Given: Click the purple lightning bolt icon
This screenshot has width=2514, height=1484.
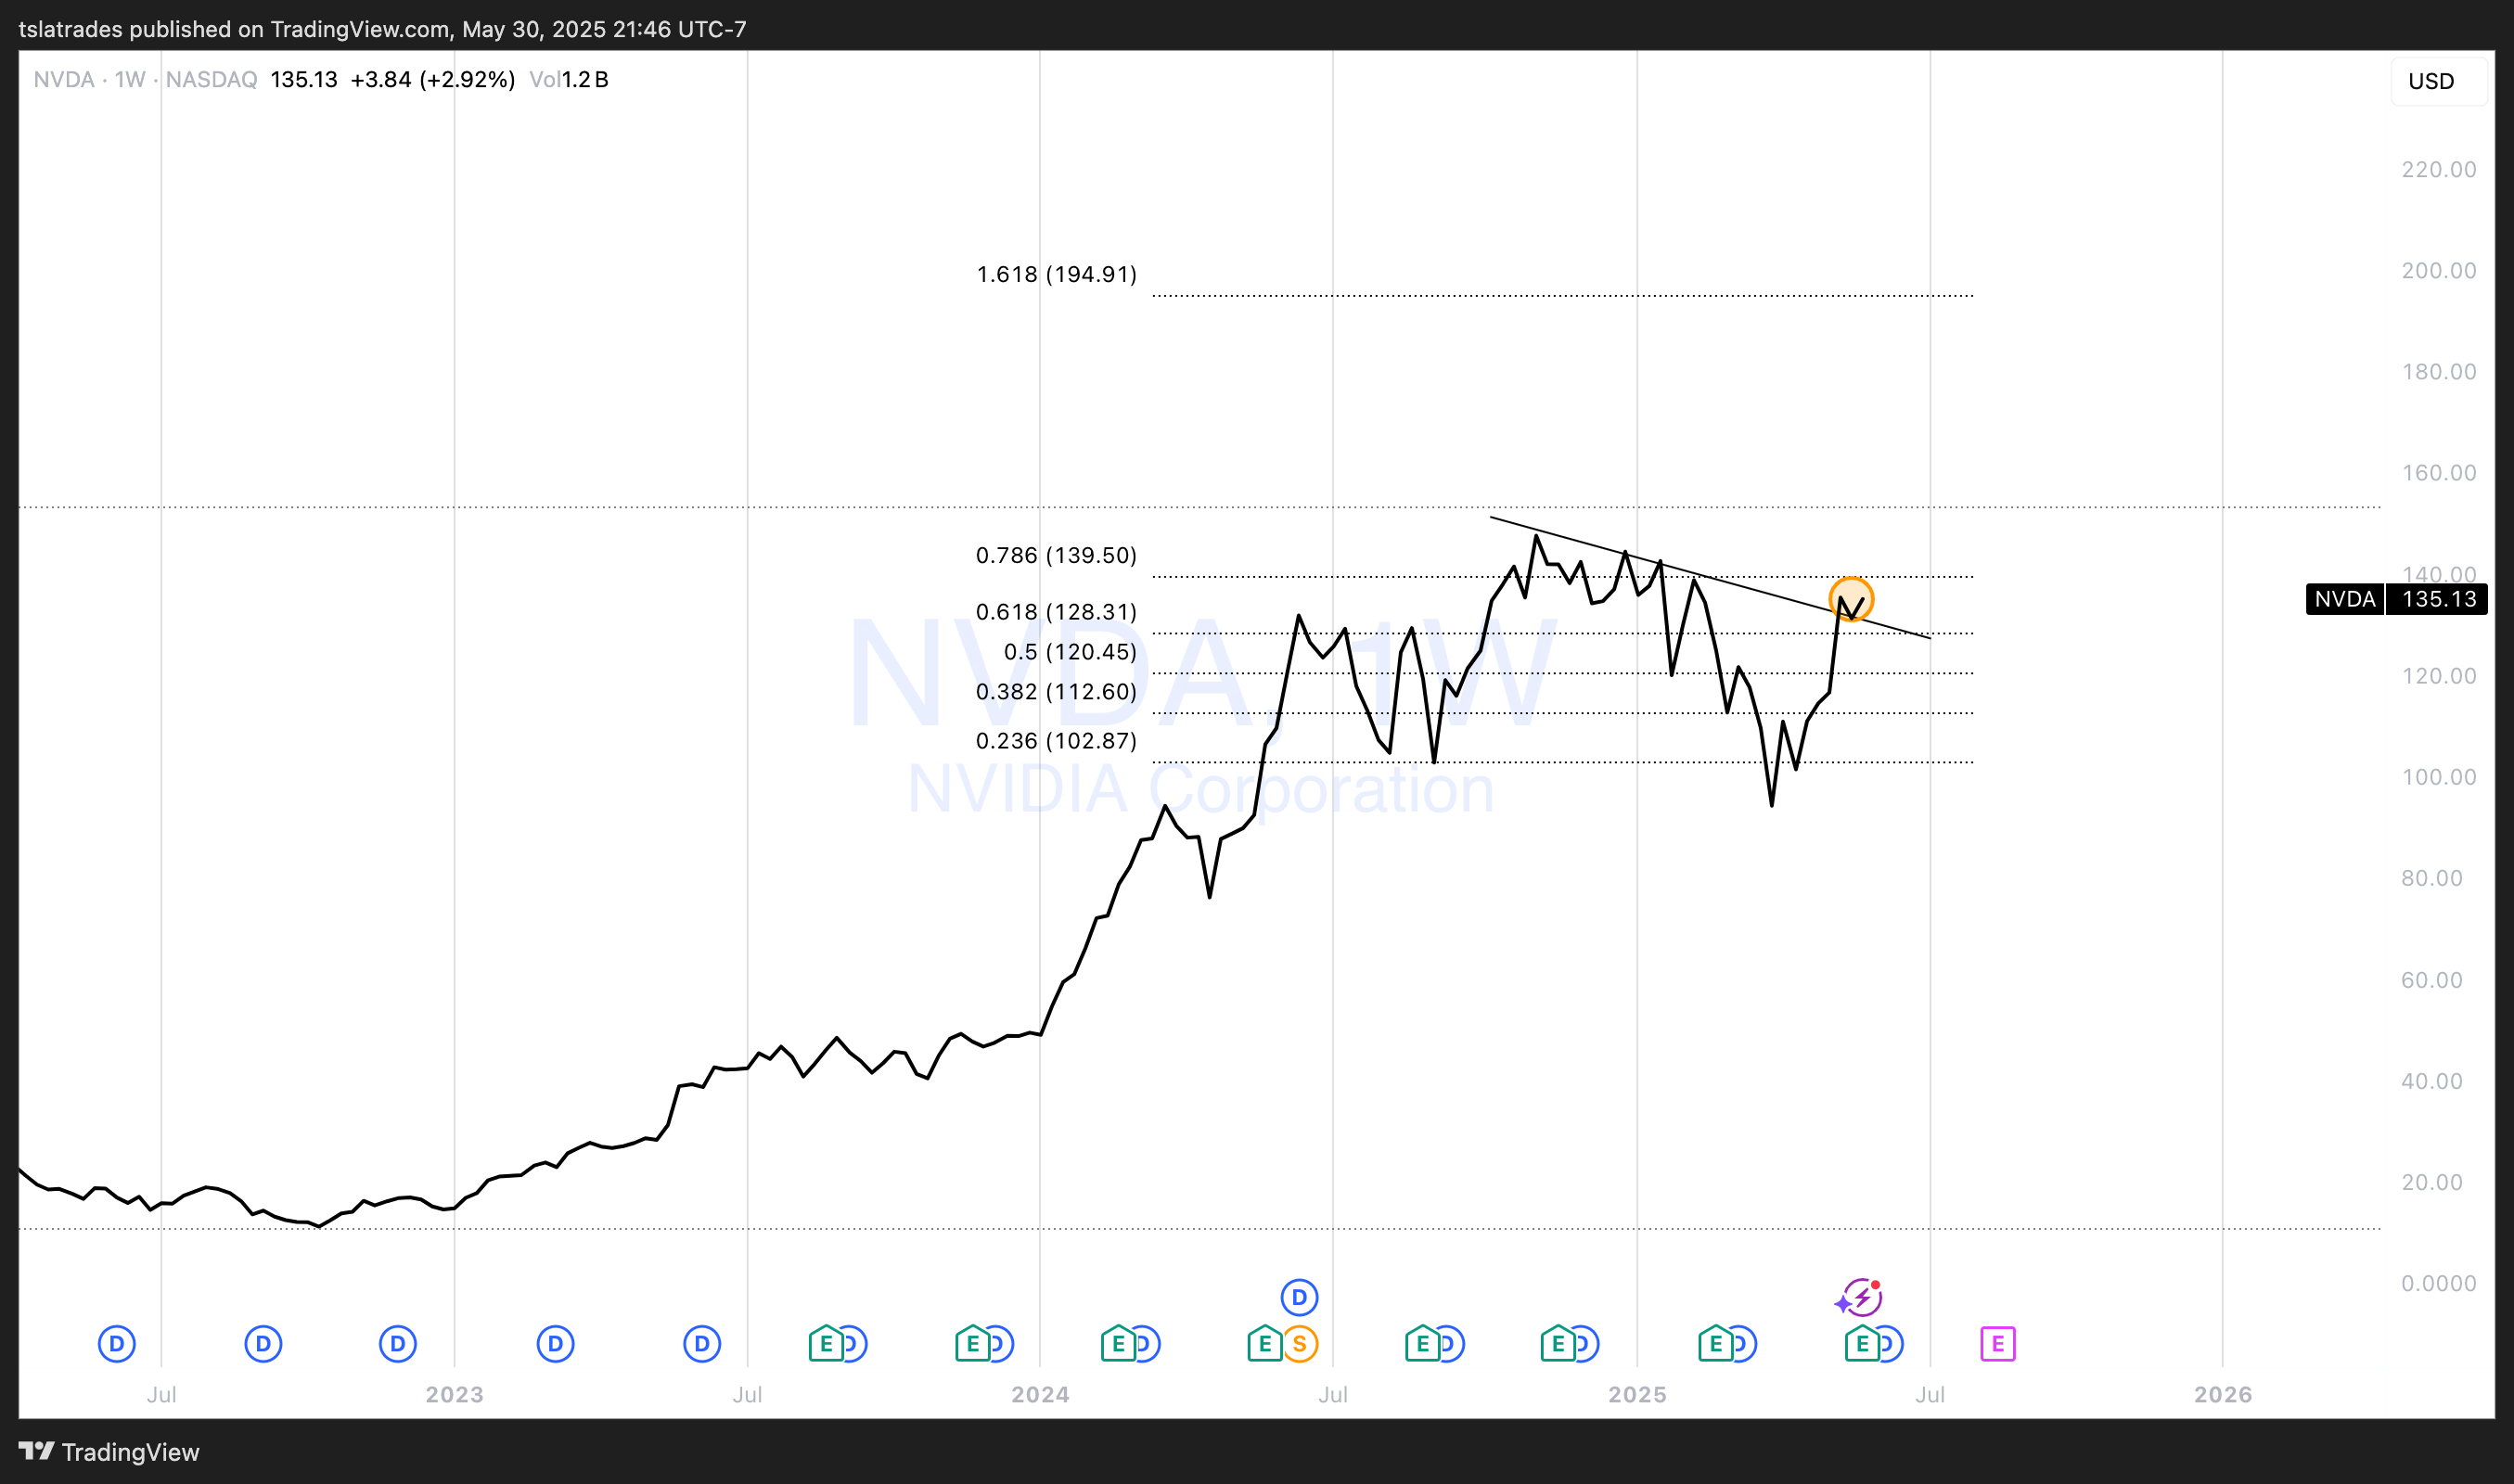Looking at the screenshot, I should click(1861, 1298).
